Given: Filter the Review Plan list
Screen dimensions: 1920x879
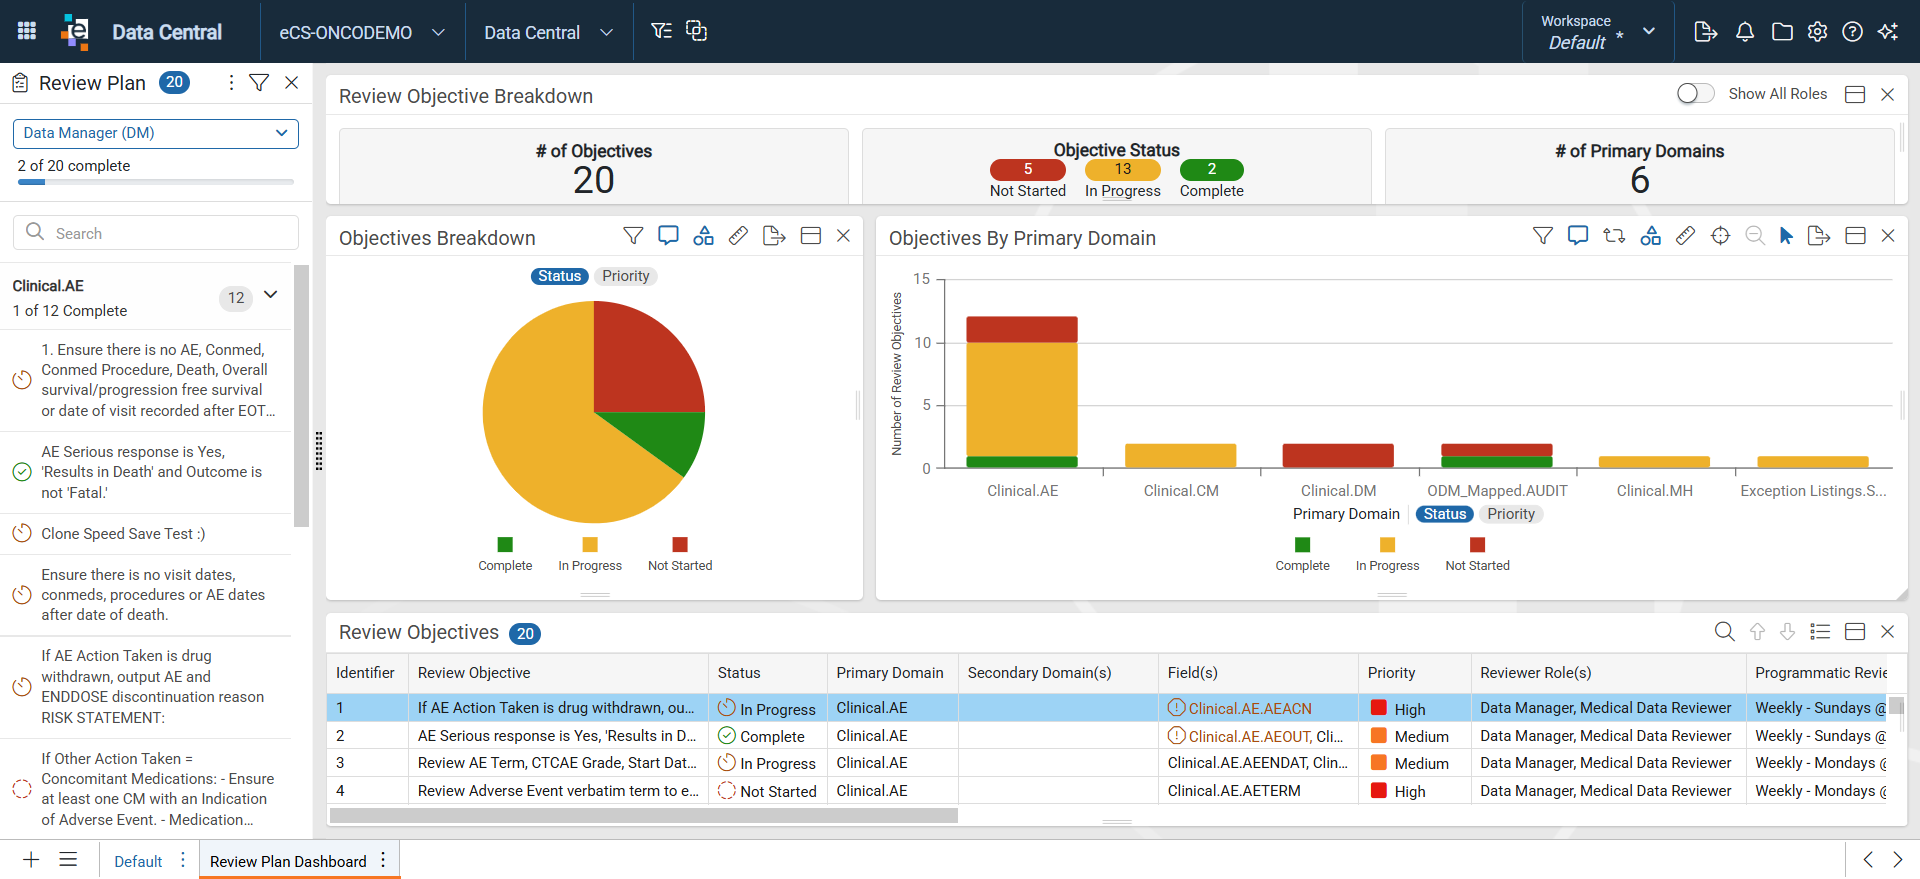Looking at the screenshot, I should coord(259,83).
